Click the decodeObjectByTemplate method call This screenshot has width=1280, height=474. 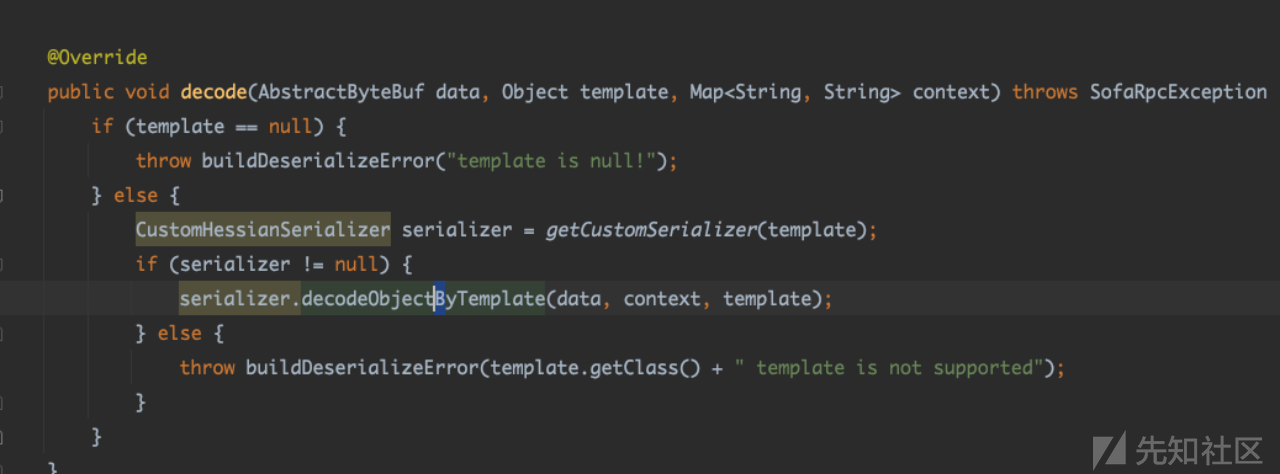423,299
